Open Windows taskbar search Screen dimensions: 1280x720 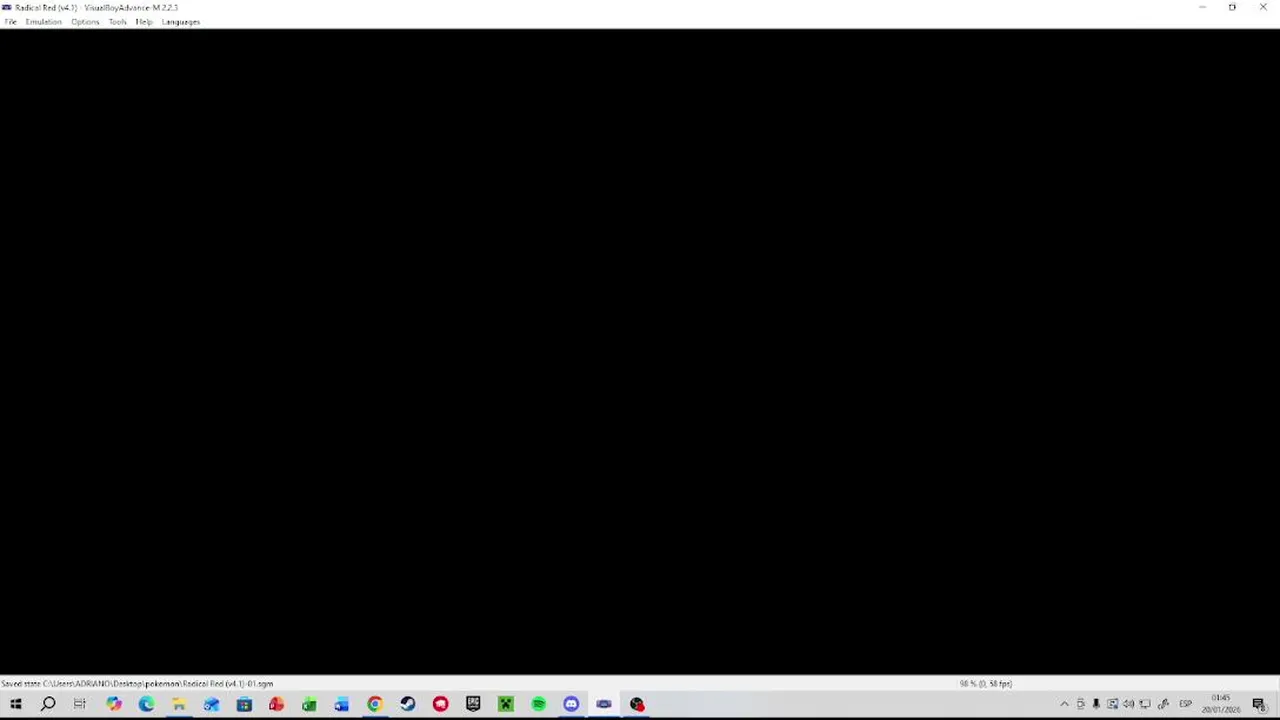[48, 704]
